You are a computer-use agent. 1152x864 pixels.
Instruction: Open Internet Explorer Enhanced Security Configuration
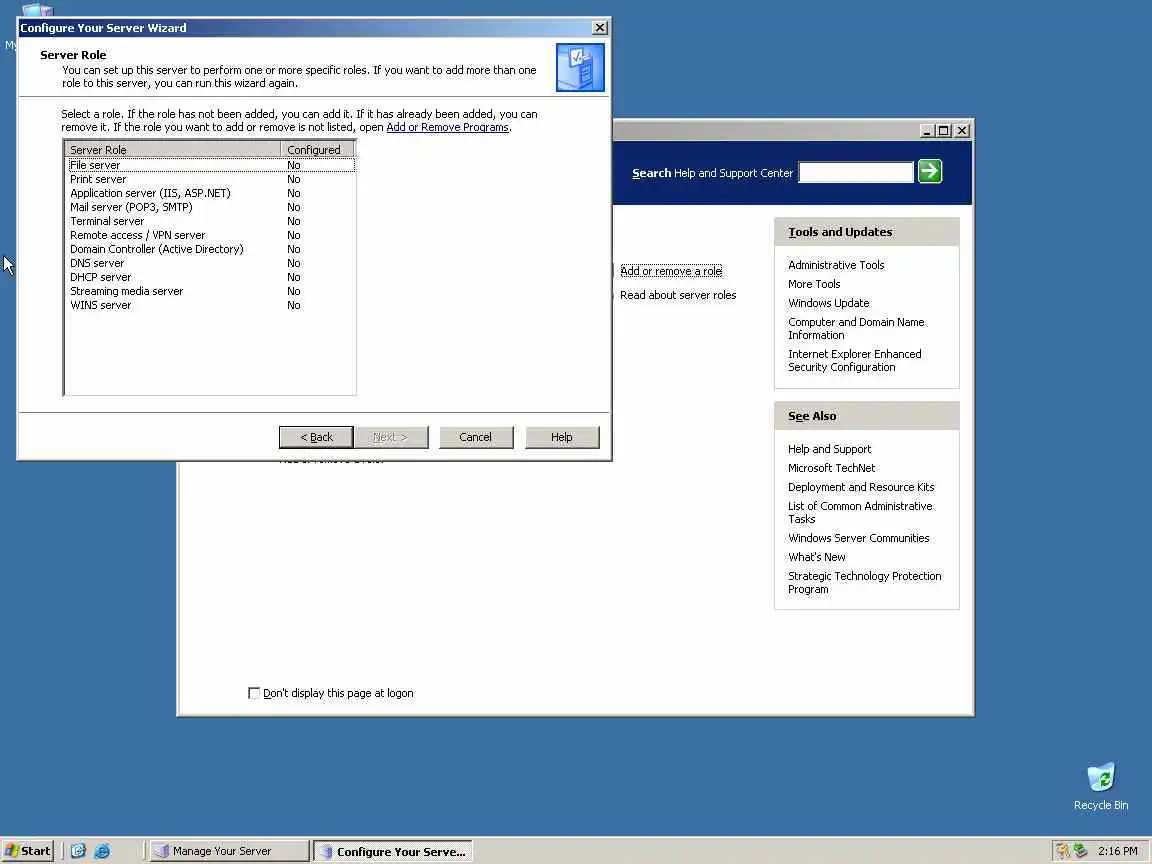coord(854,361)
